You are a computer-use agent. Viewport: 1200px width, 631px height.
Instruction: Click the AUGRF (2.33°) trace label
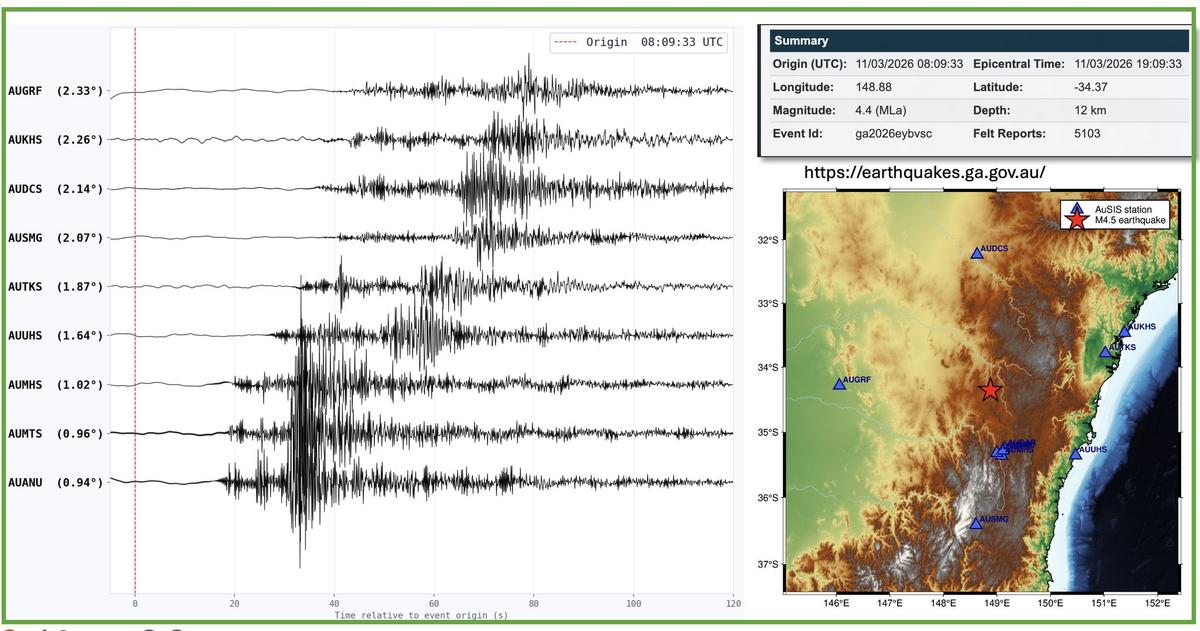point(55,91)
